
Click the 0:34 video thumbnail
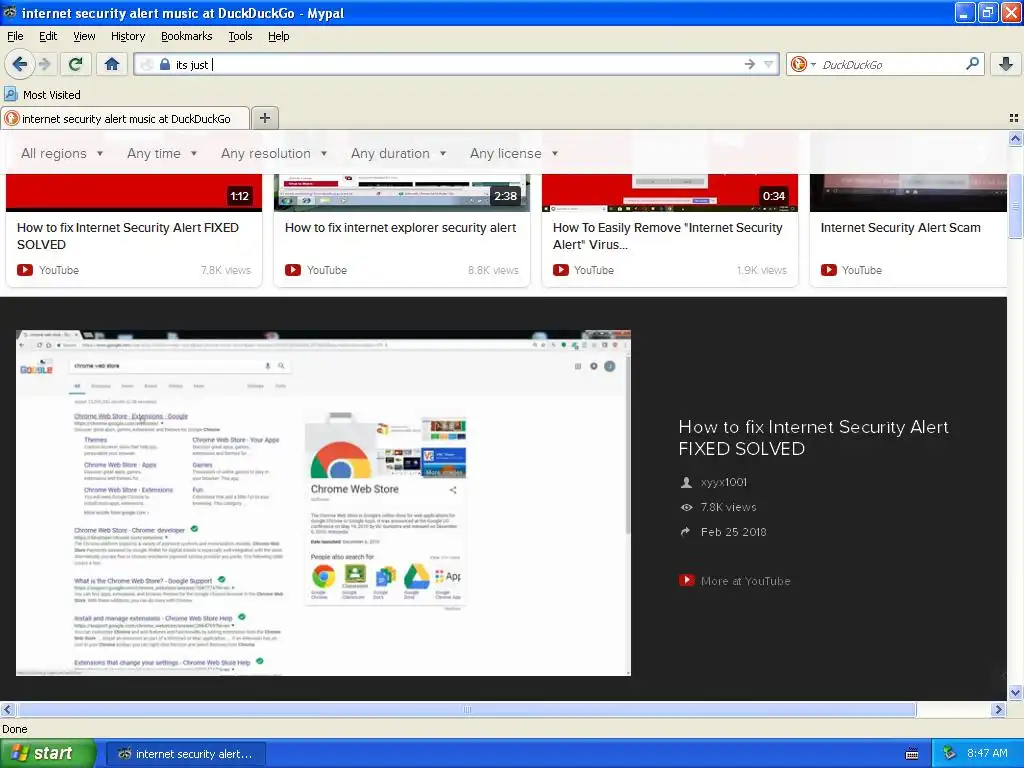click(x=670, y=193)
